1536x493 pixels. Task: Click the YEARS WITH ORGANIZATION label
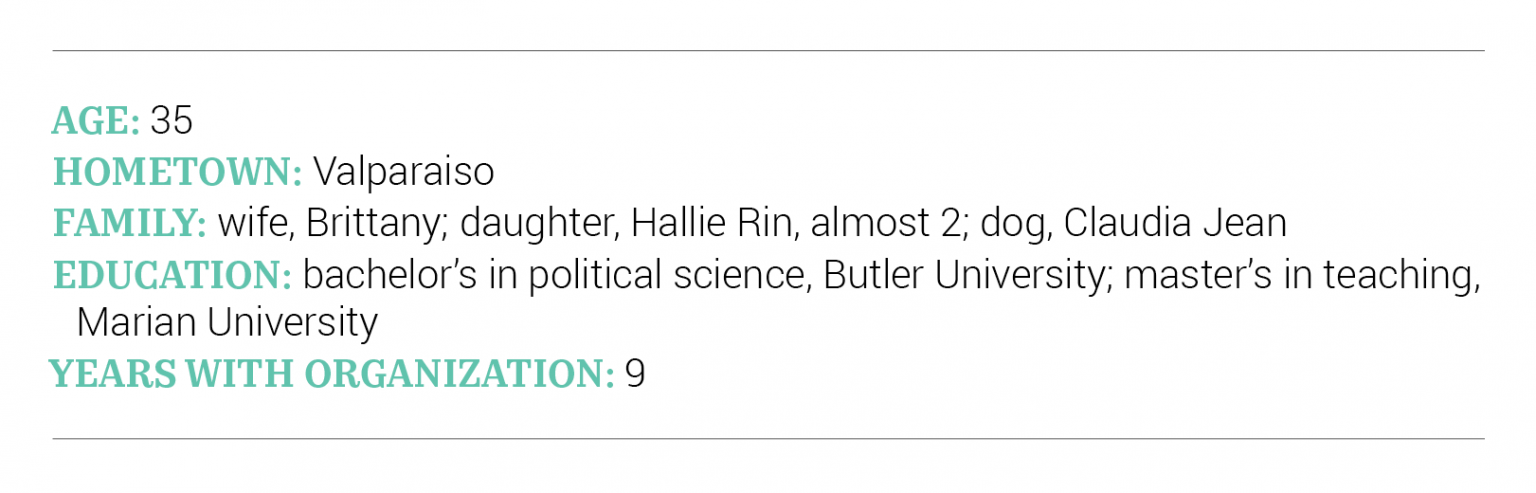point(332,374)
